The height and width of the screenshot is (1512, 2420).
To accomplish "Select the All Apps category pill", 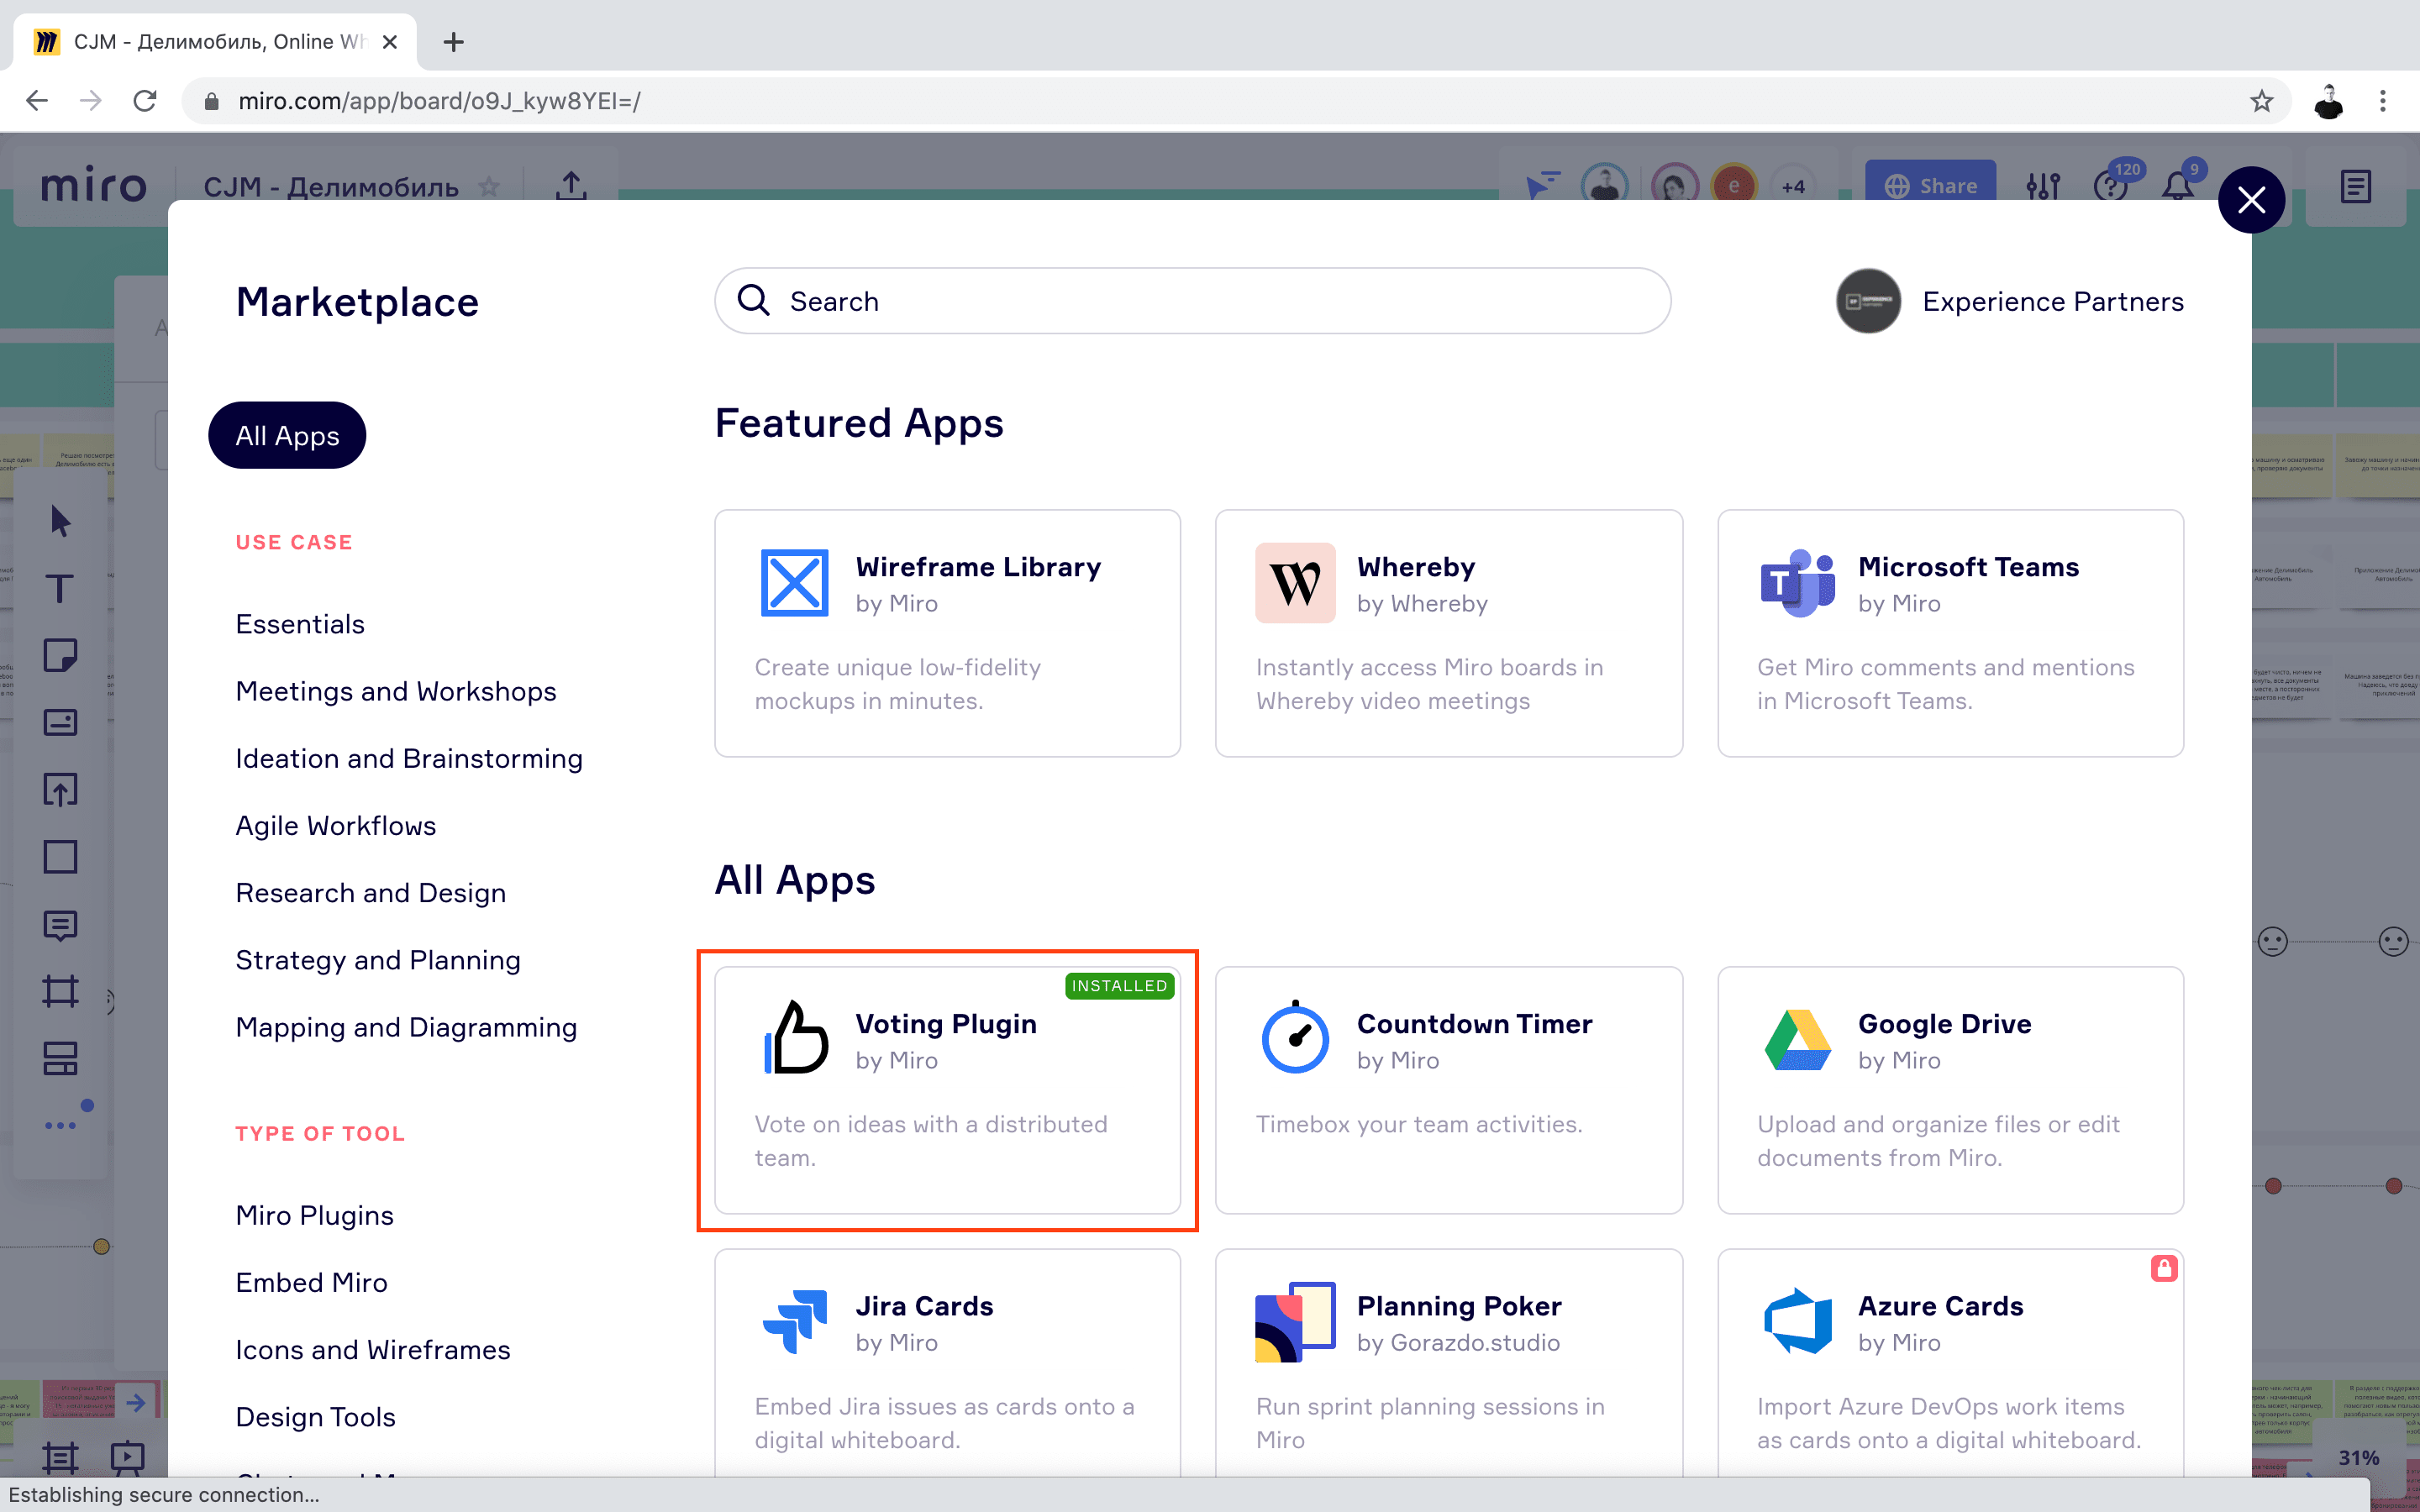I will [287, 436].
